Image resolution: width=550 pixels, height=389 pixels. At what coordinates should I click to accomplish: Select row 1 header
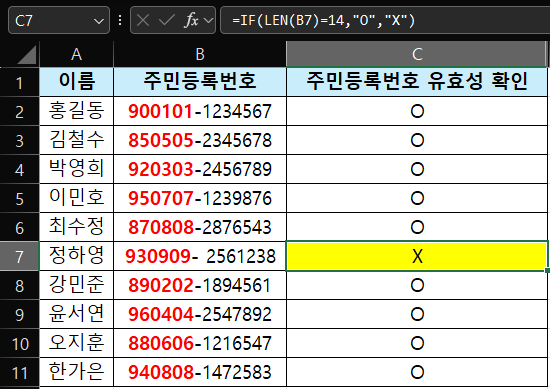[x=19, y=82]
